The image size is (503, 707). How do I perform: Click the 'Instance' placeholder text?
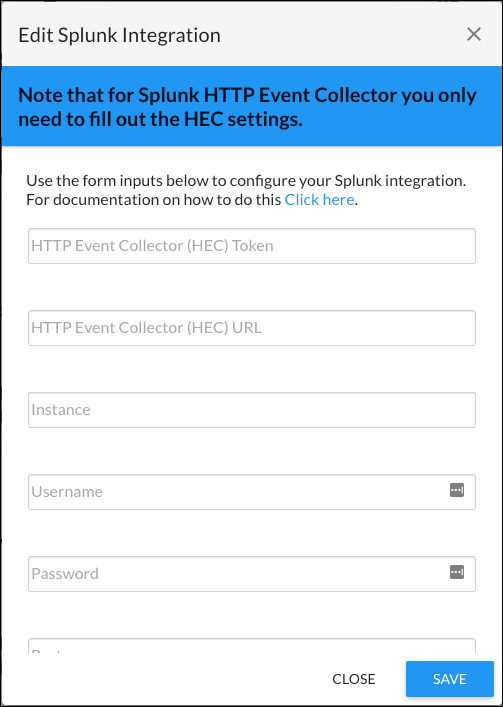[x=61, y=410]
